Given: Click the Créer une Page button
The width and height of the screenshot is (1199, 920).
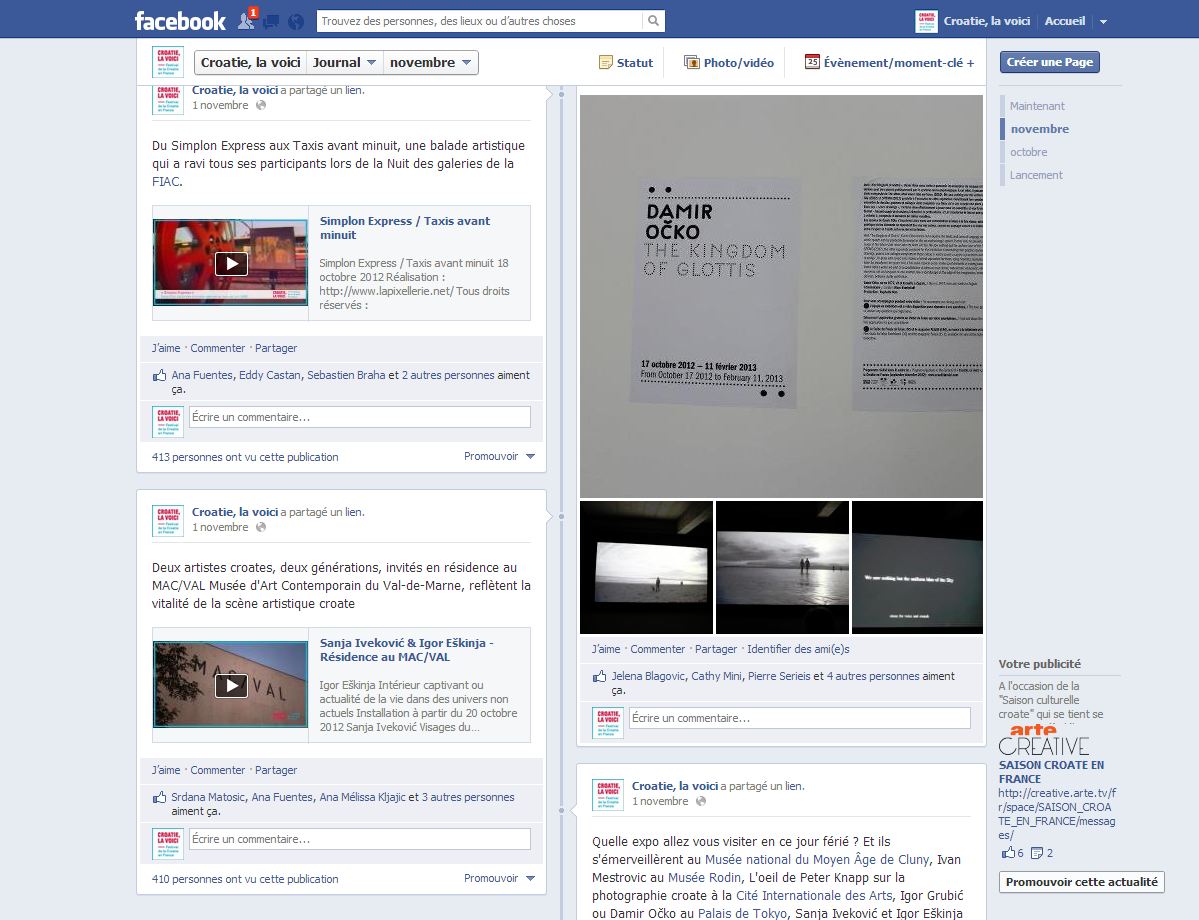Looking at the screenshot, I should (1050, 62).
